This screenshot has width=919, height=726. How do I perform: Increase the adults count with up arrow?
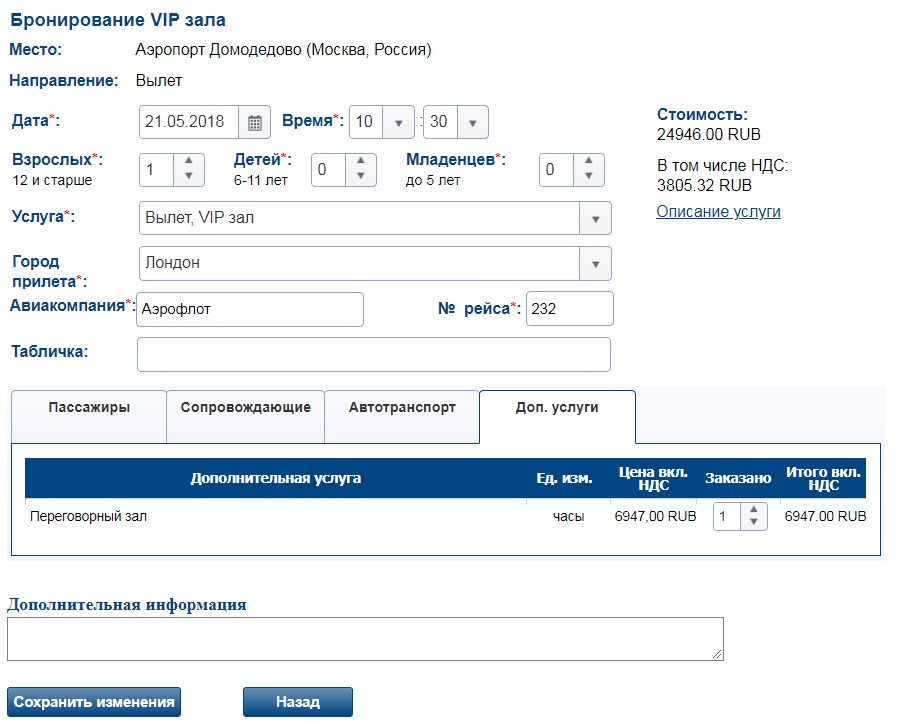188,162
